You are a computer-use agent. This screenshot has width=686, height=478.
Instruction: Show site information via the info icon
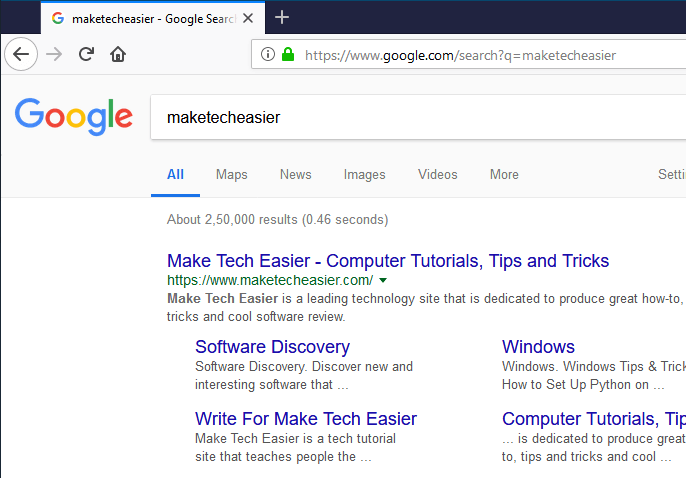[268, 54]
